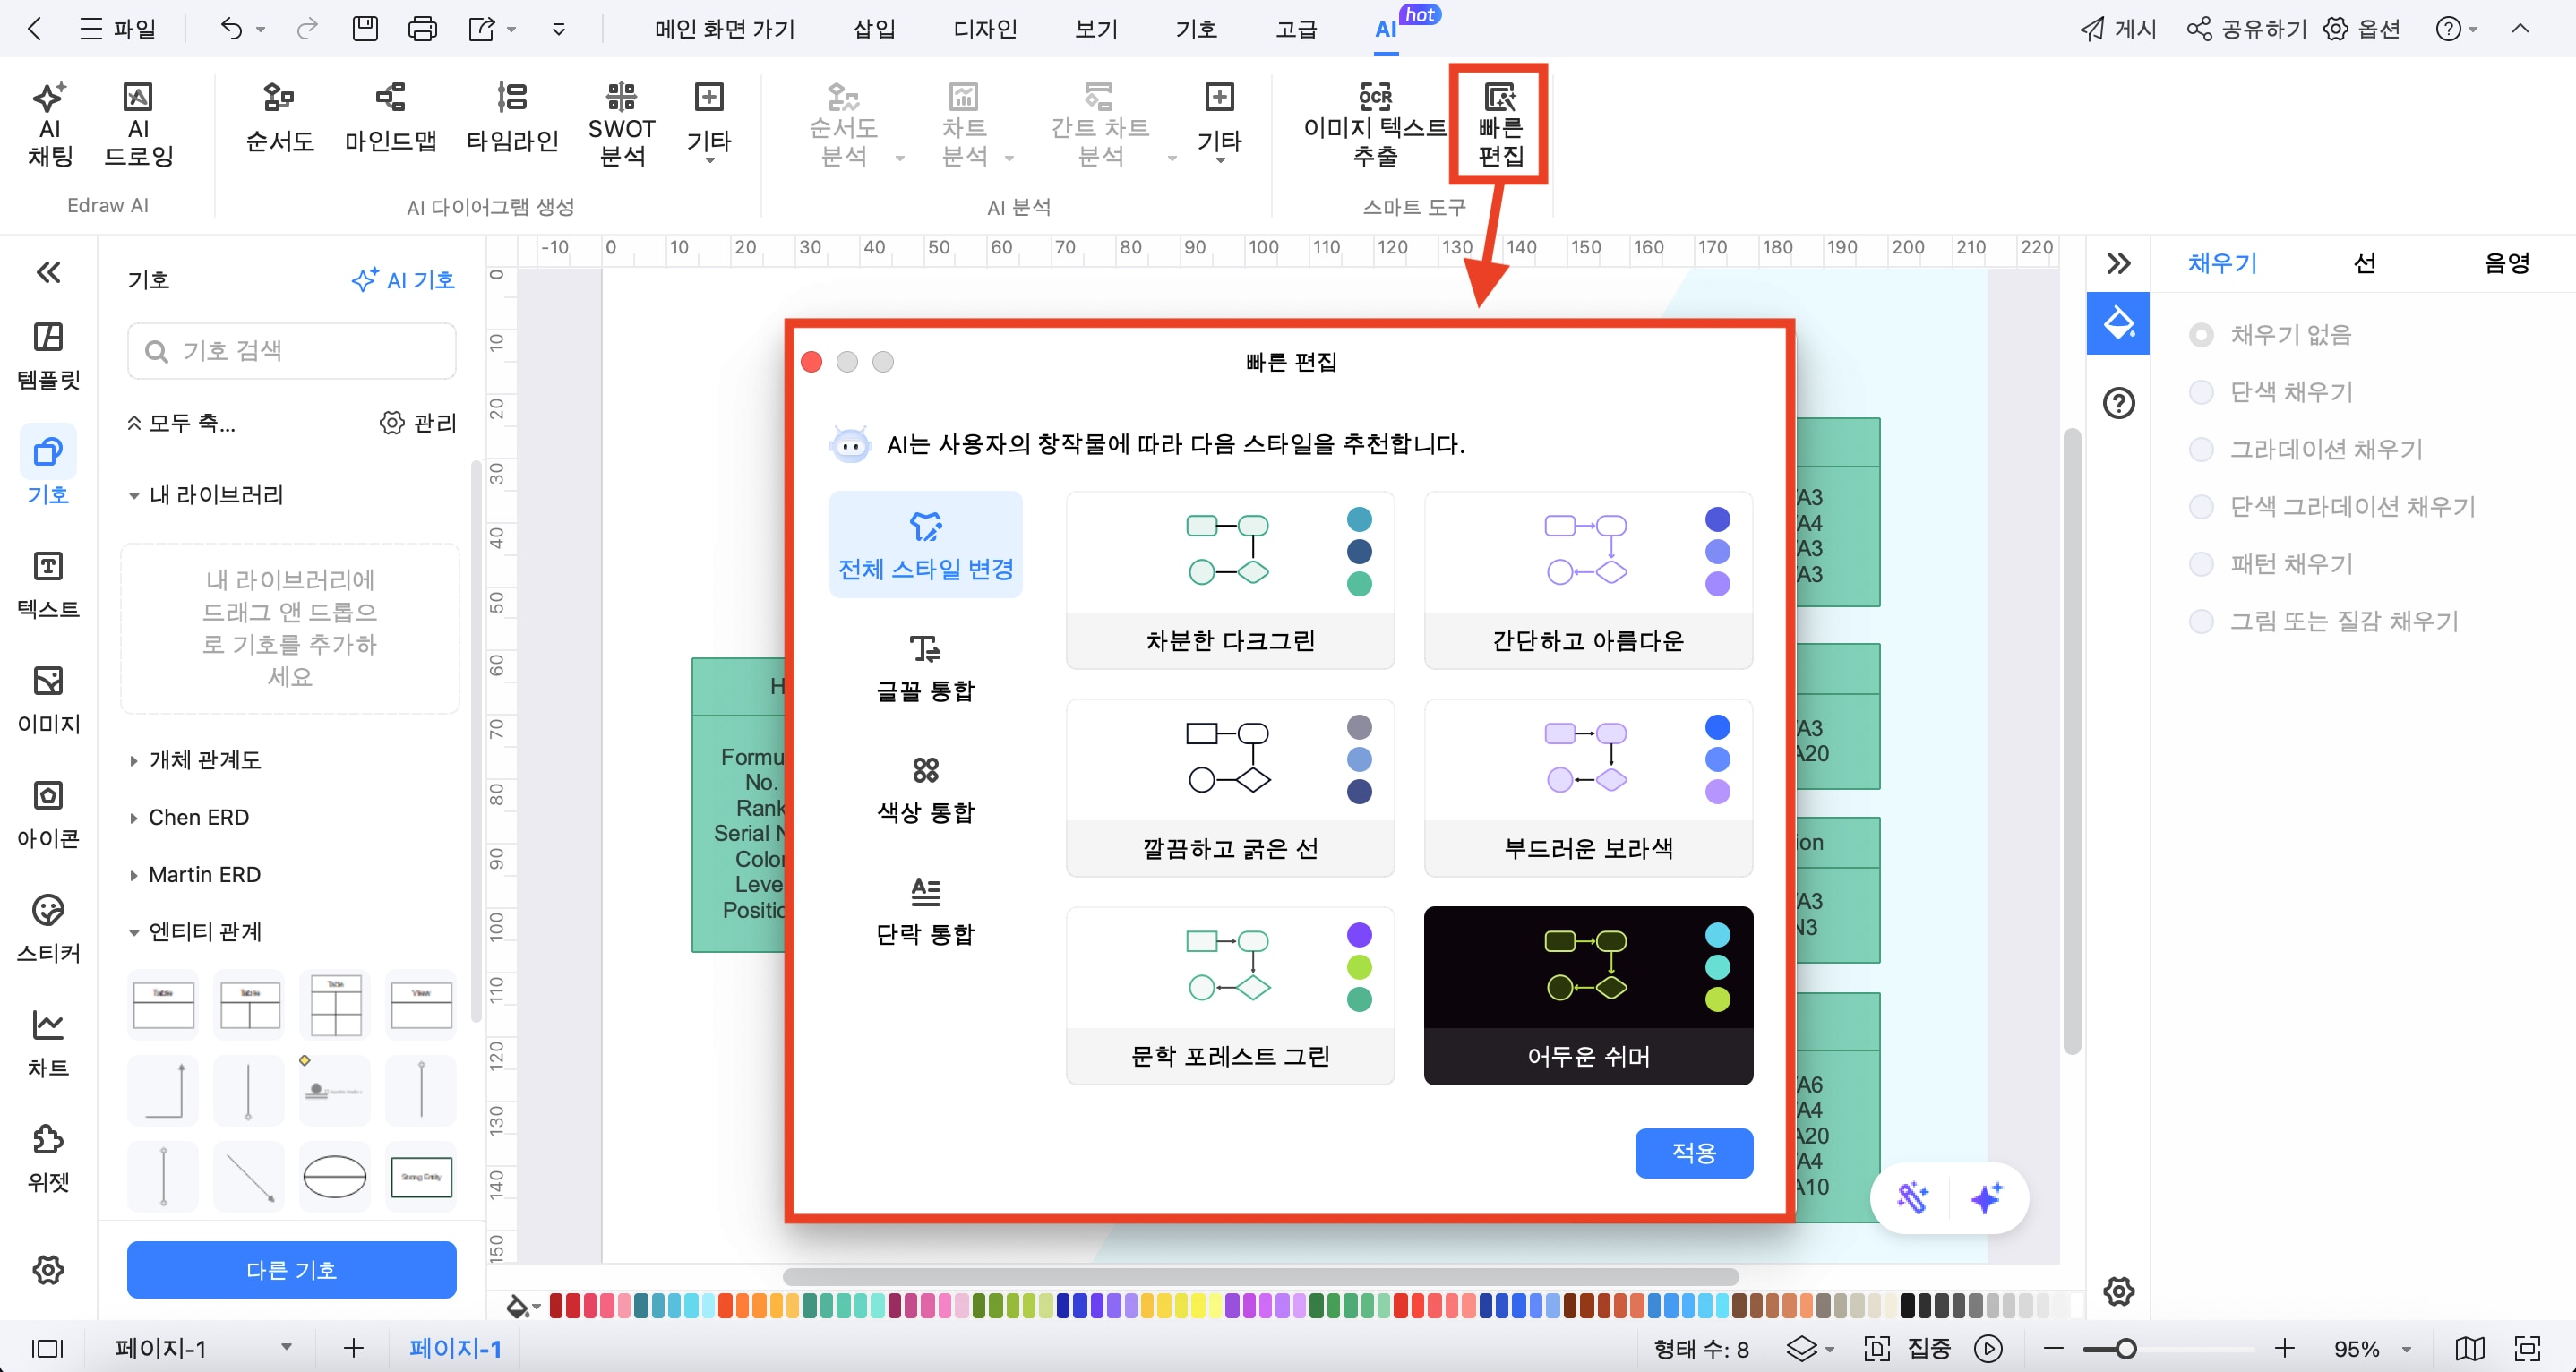Screen dimensions: 2576x1372
Task: Click the 다른 기호 button
Action: [291, 1269]
